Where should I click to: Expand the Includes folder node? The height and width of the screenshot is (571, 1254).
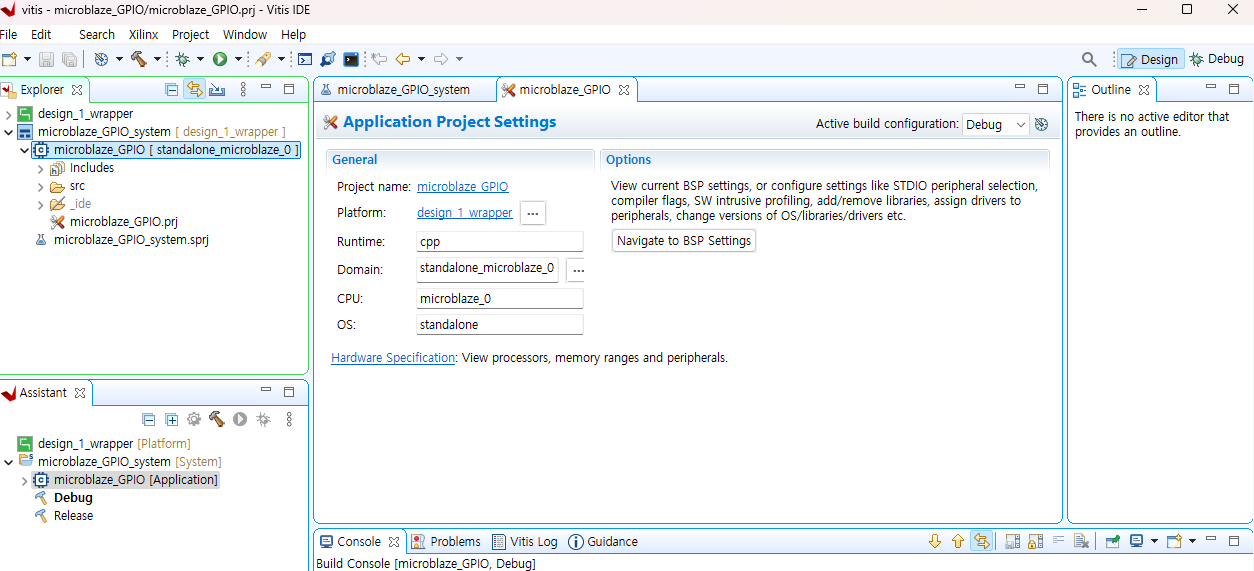[41, 168]
